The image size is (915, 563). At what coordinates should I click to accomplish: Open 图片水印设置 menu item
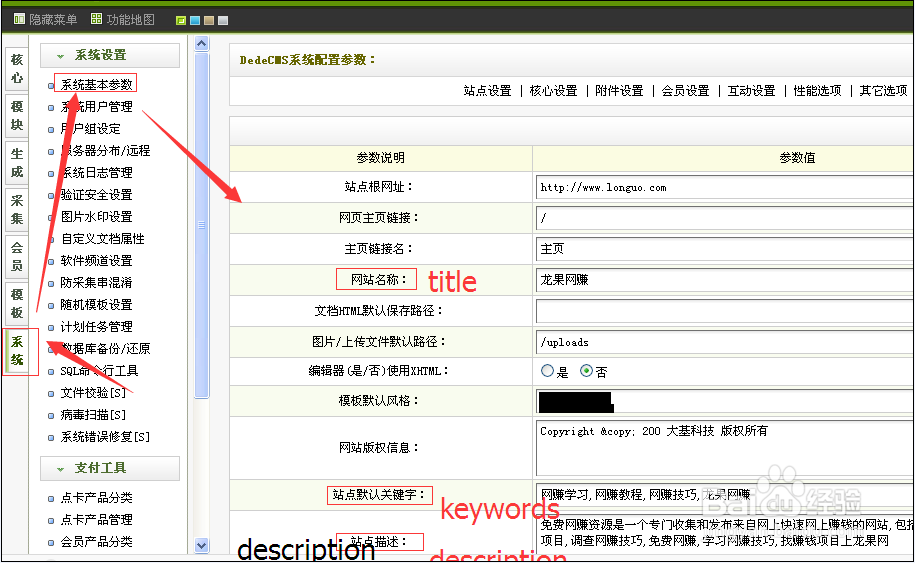[97, 216]
